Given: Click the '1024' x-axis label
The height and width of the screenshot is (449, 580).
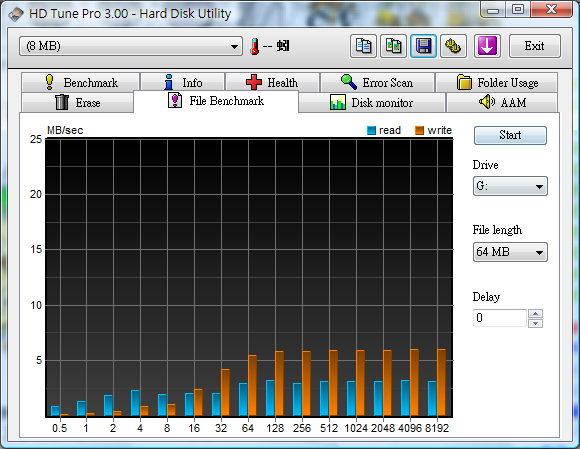Looking at the screenshot, I should click(x=356, y=428).
